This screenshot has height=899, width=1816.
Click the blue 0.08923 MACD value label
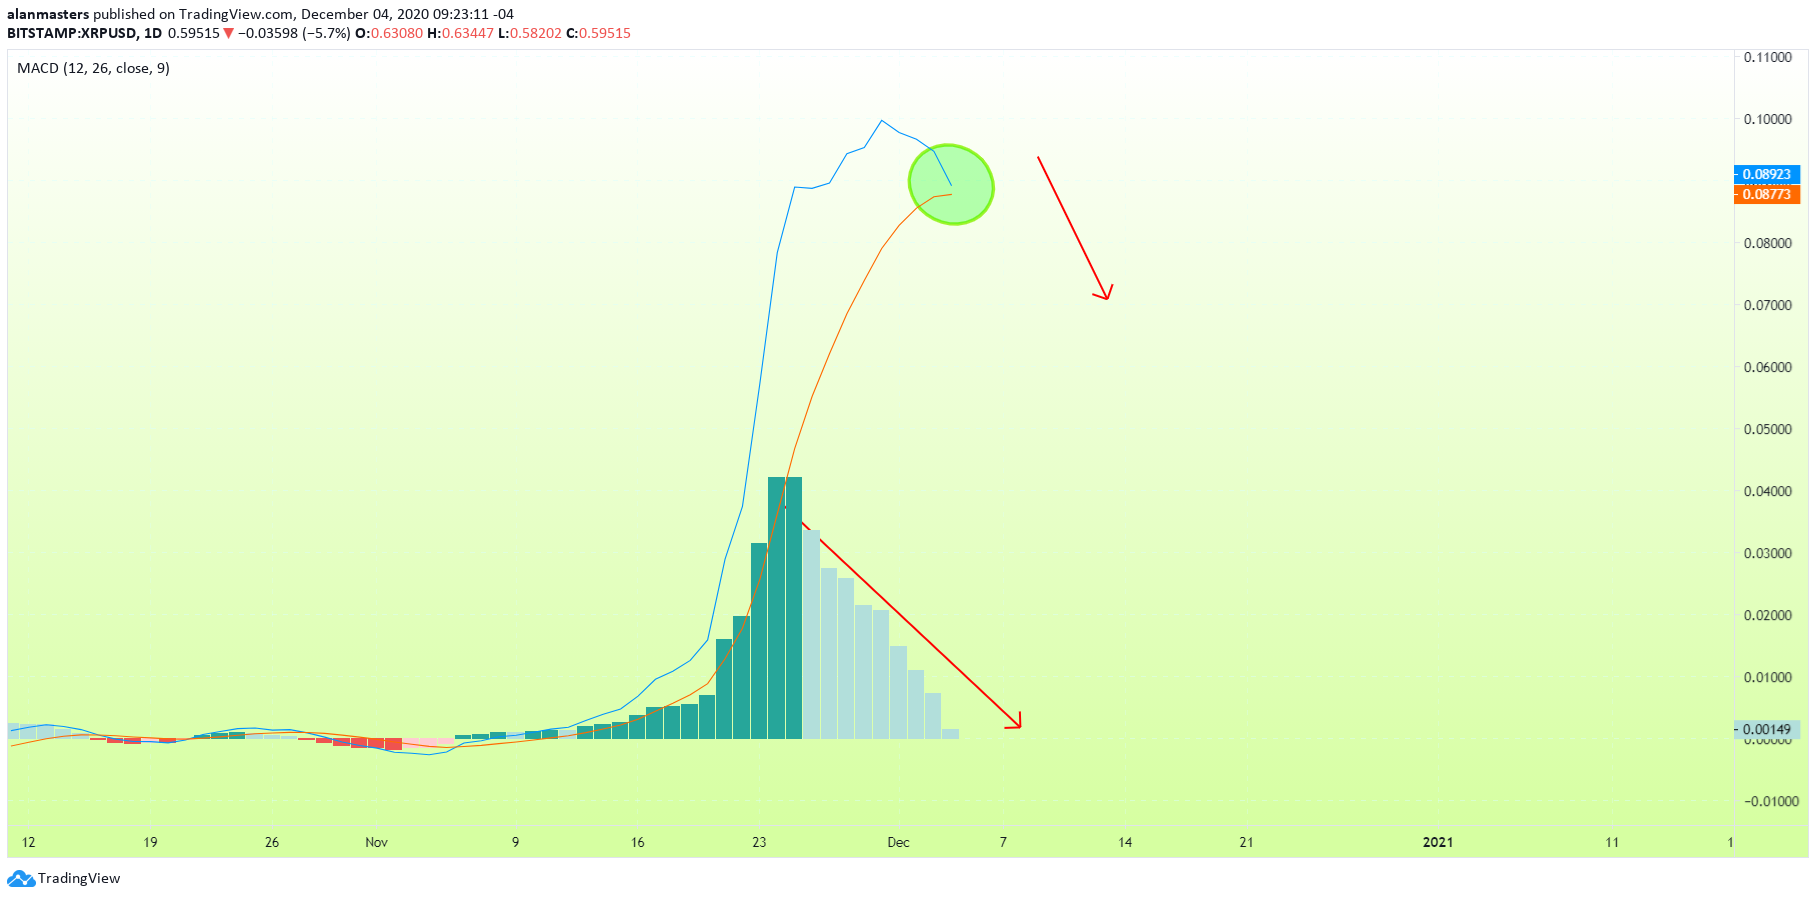tap(1767, 174)
